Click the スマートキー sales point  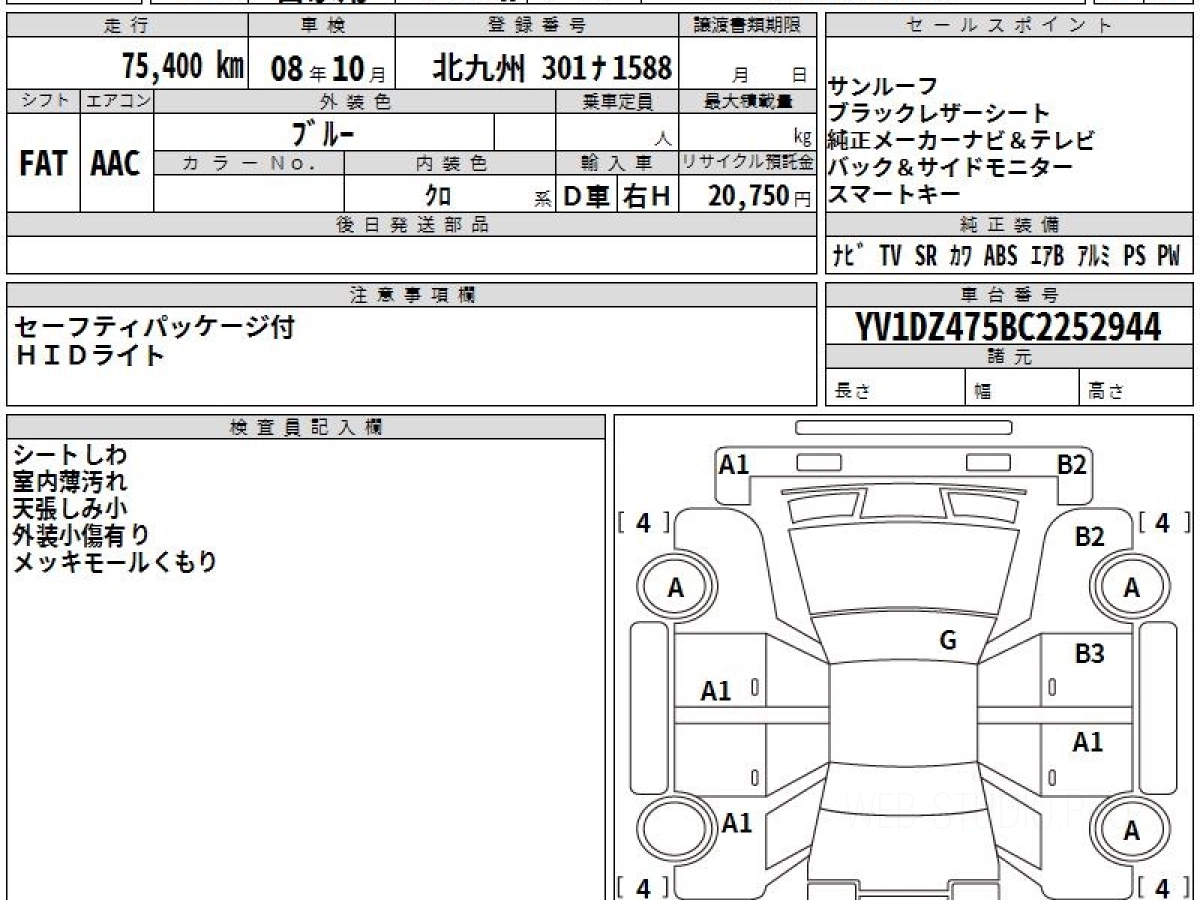[894, 194]
